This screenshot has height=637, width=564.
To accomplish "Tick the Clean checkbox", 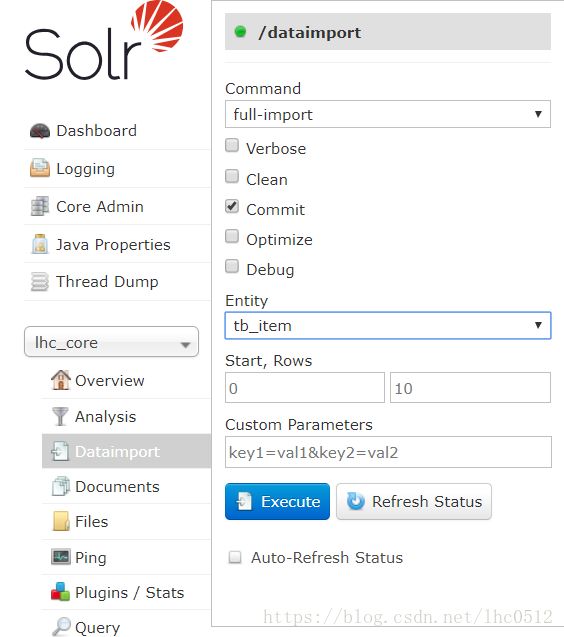I will point(232,176).
